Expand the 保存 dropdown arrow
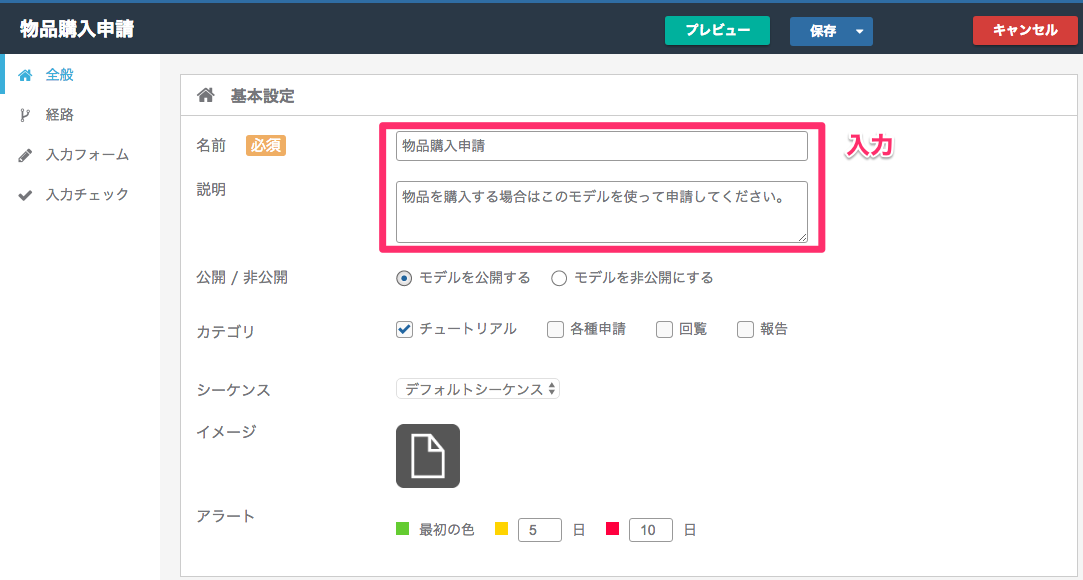The width and height of the screenshot is (1083, 580). tap(860, 31)
